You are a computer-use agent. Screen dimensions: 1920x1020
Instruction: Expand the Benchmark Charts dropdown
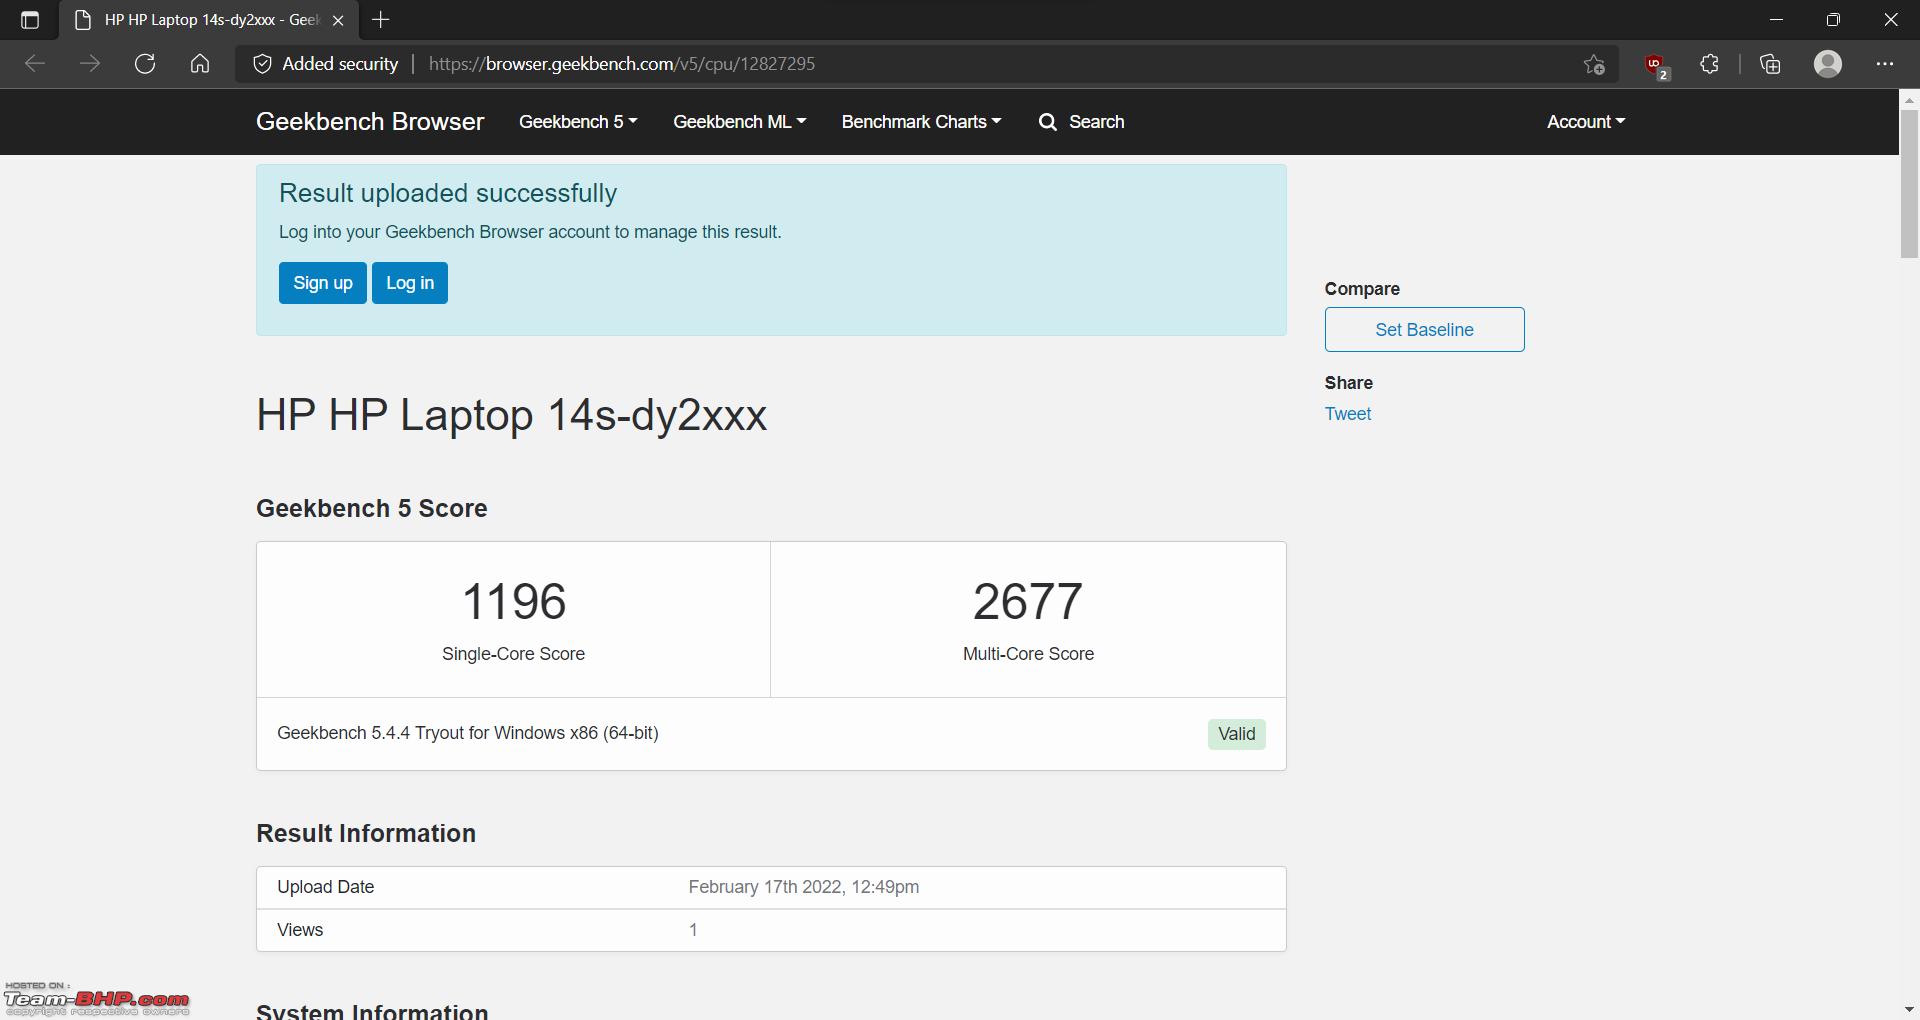tap(921, 122)
